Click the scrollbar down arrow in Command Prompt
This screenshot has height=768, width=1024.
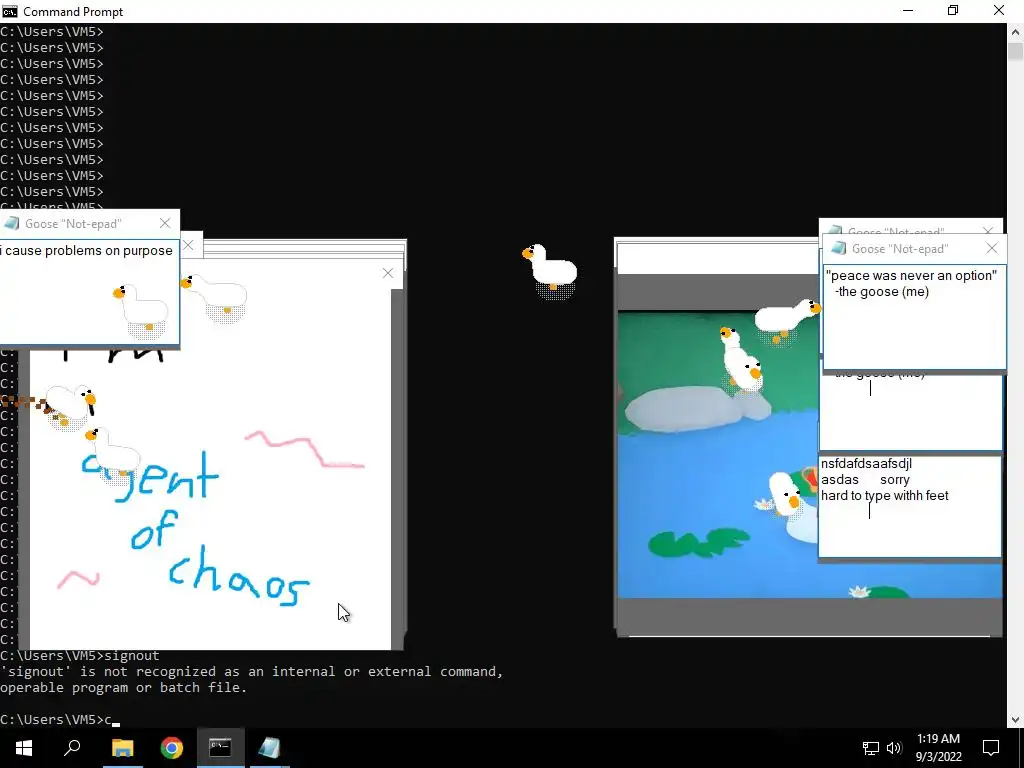pos(1016,720)
